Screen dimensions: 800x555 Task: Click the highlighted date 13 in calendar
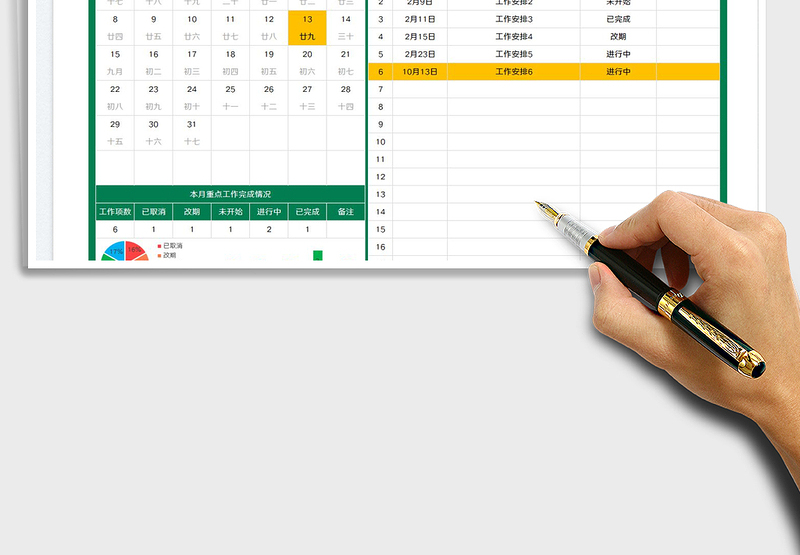pyautogui.click(x=307, y=20)
